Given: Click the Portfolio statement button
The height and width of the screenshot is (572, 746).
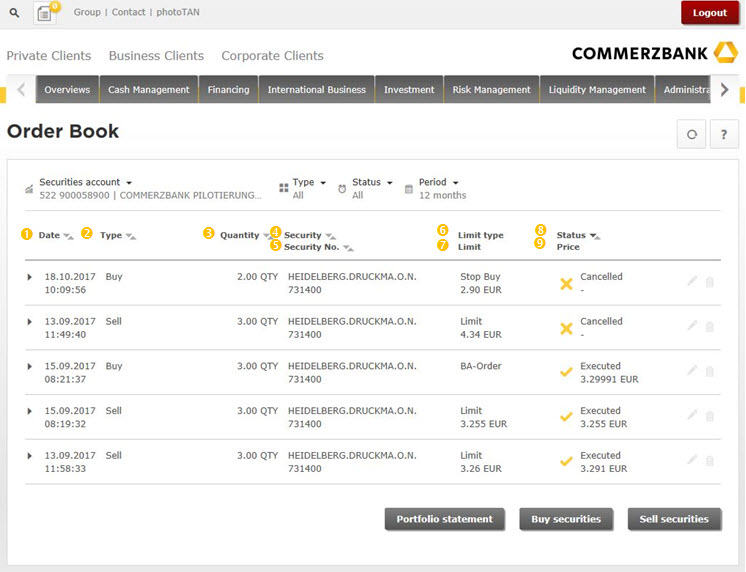Looking at the screenshot, I should (444, 519).
